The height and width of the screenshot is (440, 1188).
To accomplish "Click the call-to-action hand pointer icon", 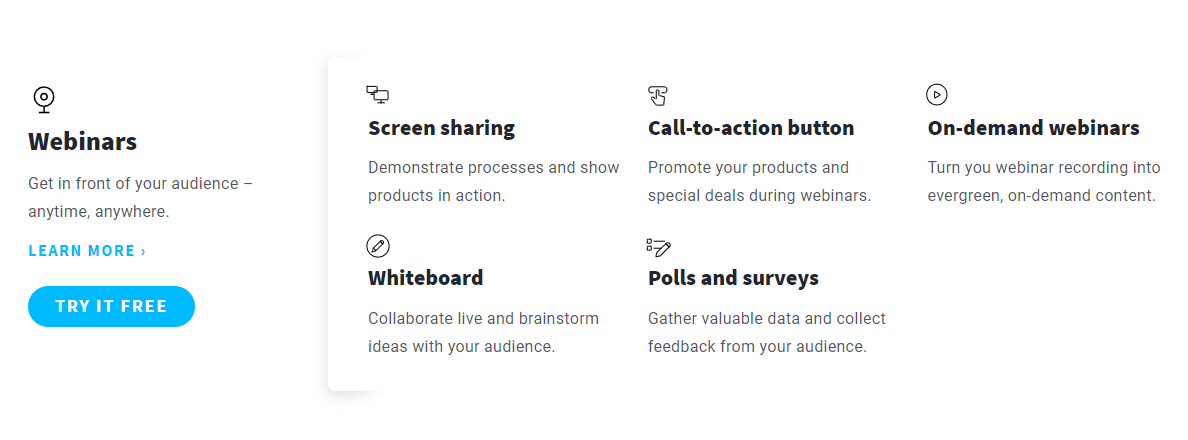I will pos(658,95).
